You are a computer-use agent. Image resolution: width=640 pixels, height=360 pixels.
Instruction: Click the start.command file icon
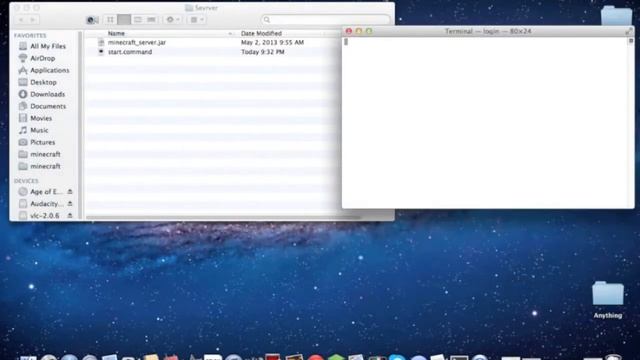101,52
